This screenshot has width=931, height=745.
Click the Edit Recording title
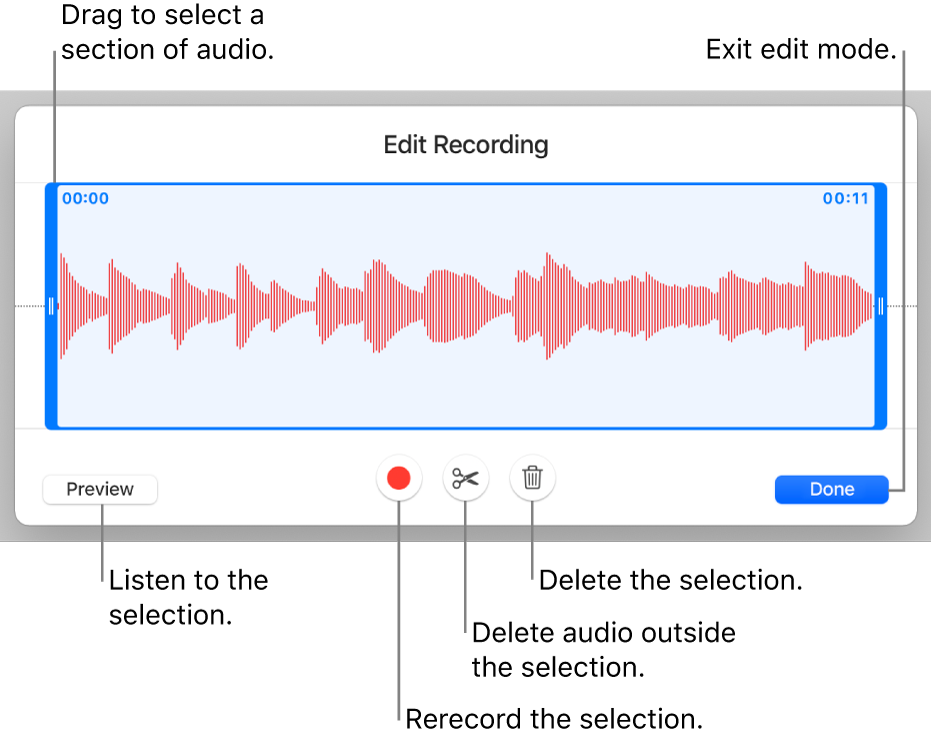466,144
